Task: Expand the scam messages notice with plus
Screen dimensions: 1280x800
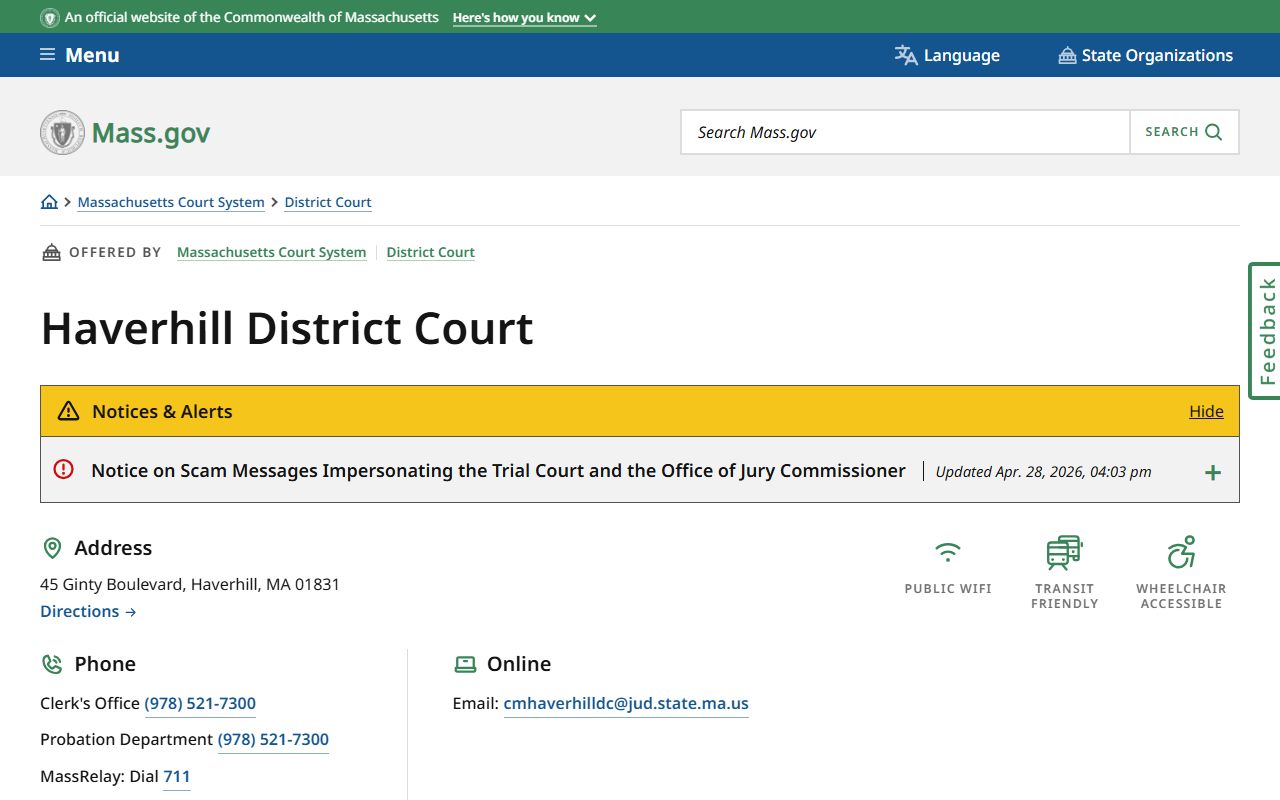Action: (1213, 472)
